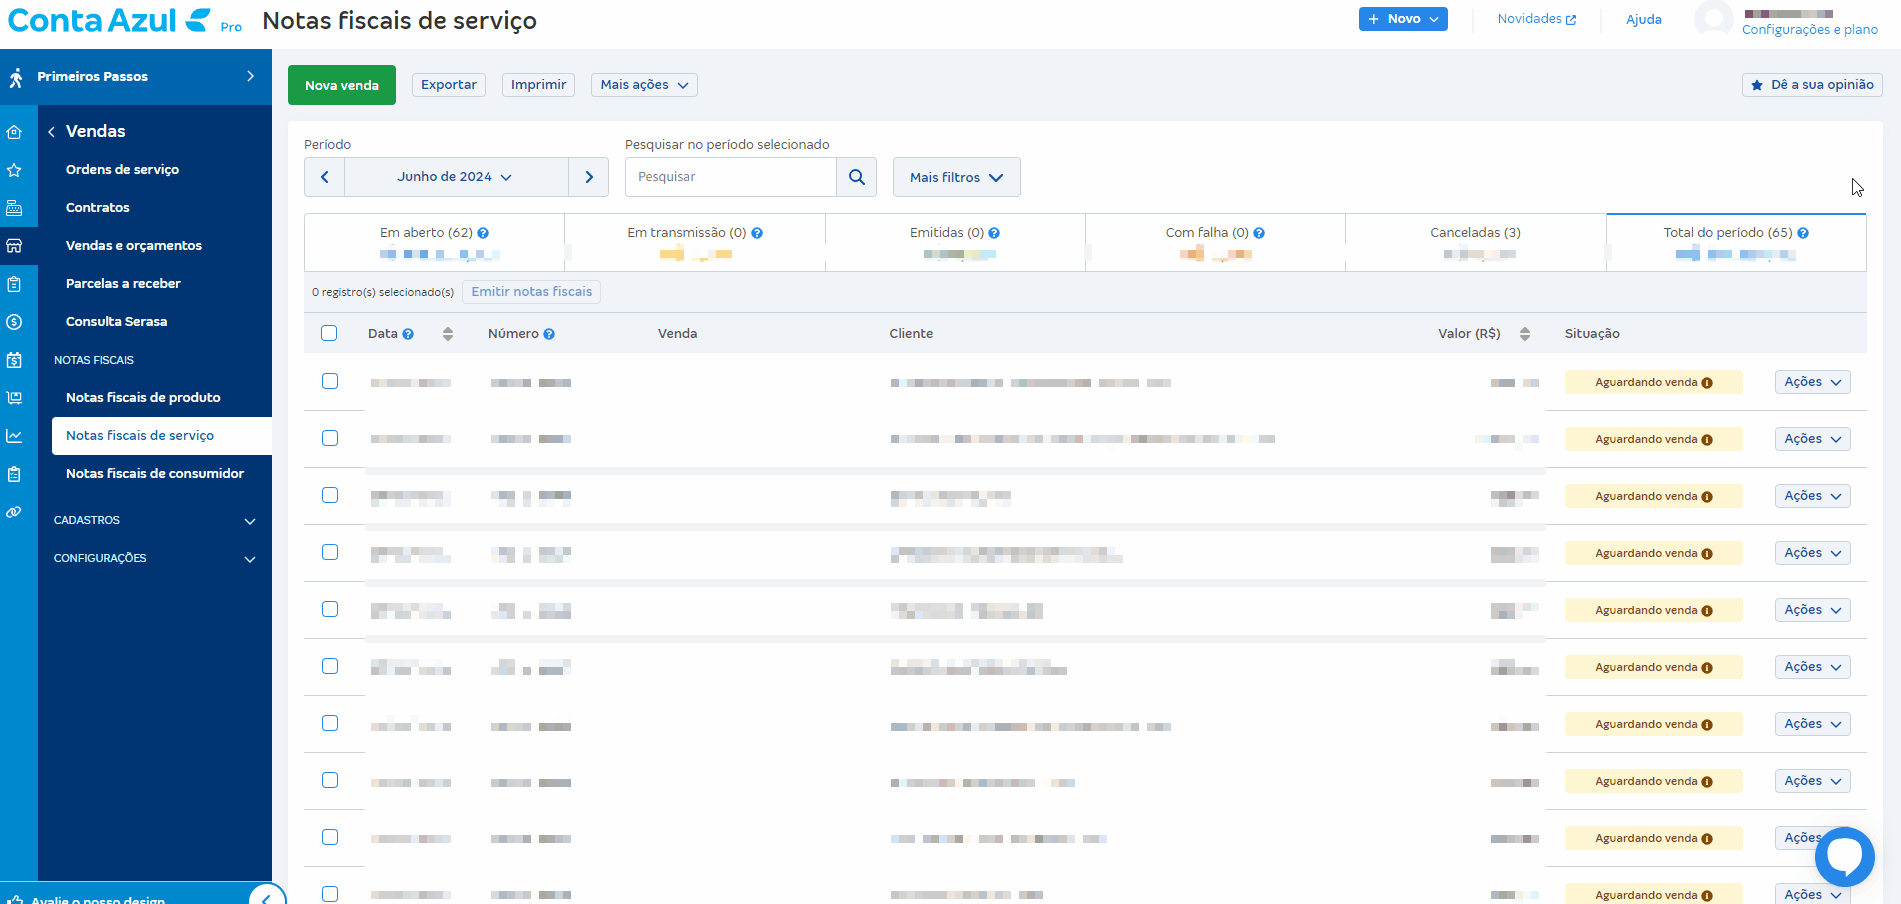Open Ações dropdown for the second row
The height and width of the screenshot is (904, 1901).
coord(1813,439)
